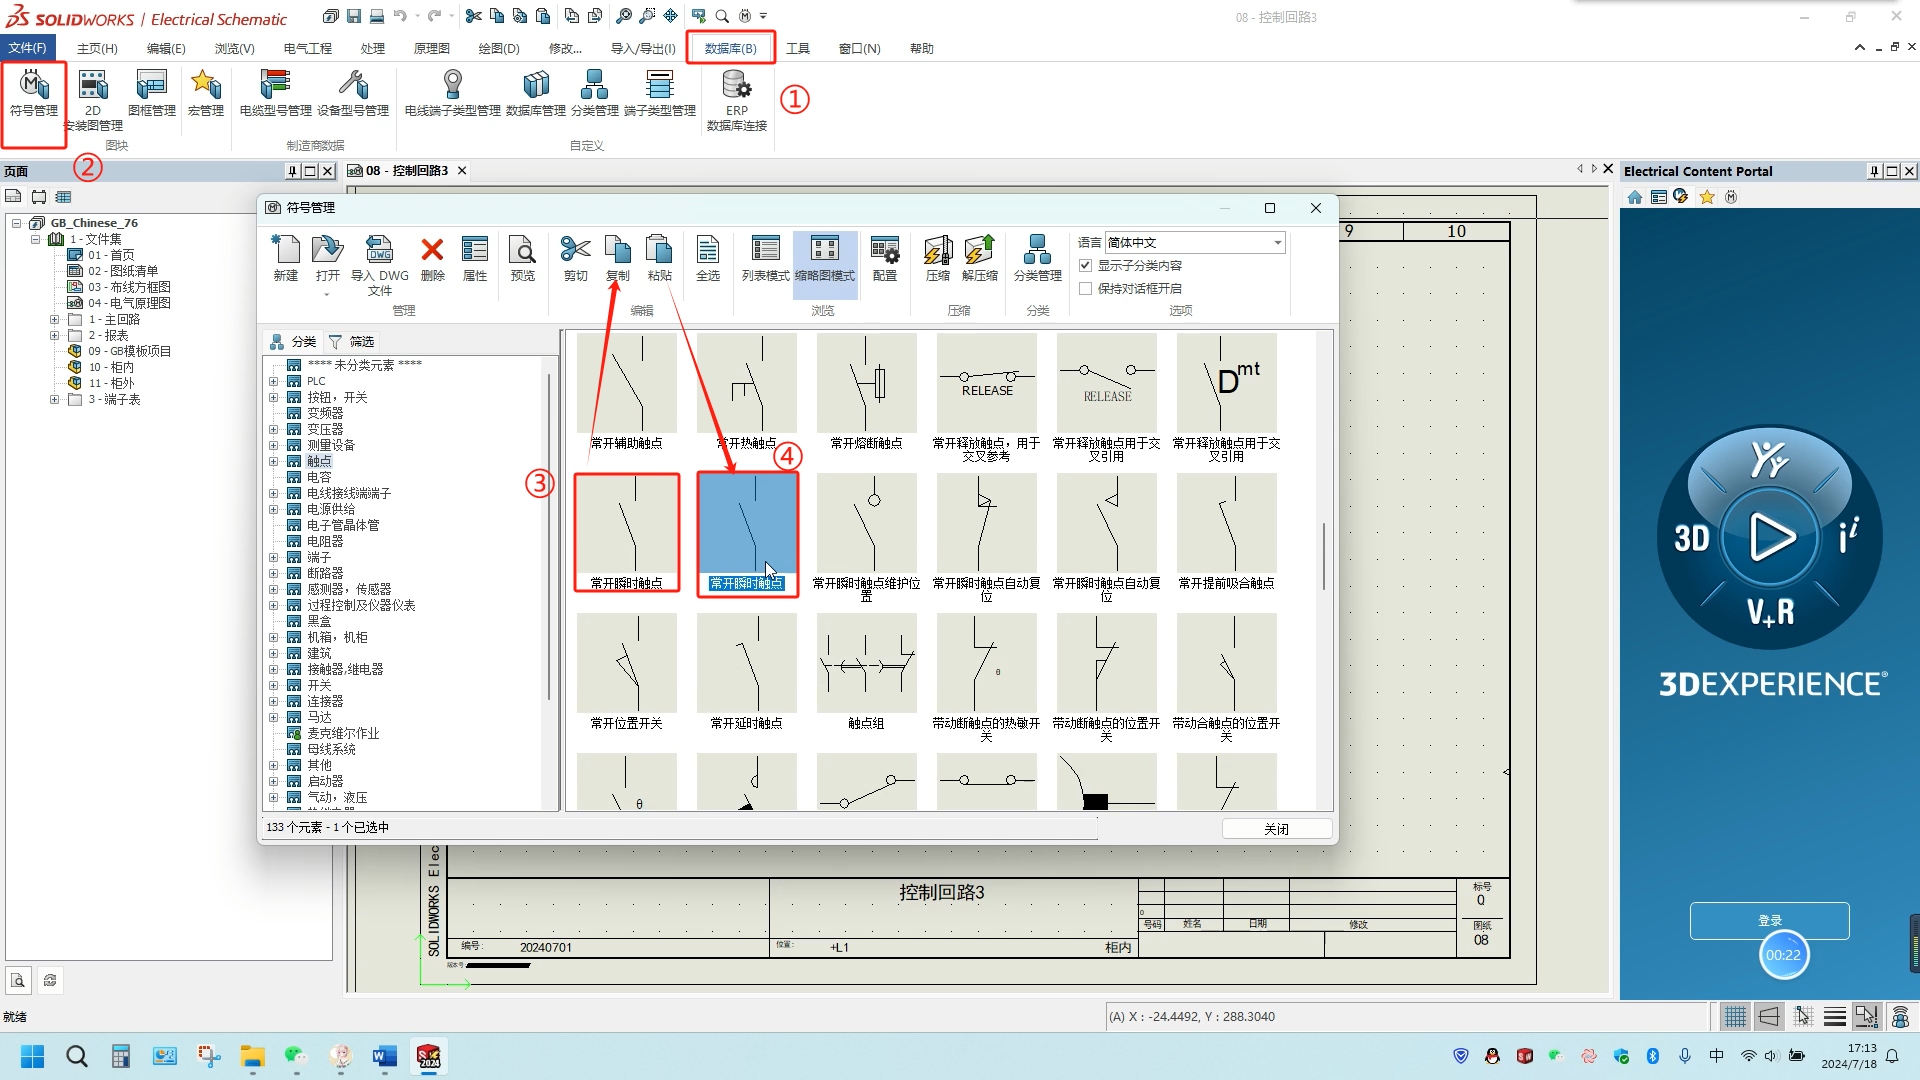
Task: Open the 电气工程 ribbon tab
Action: pos(307,48)
